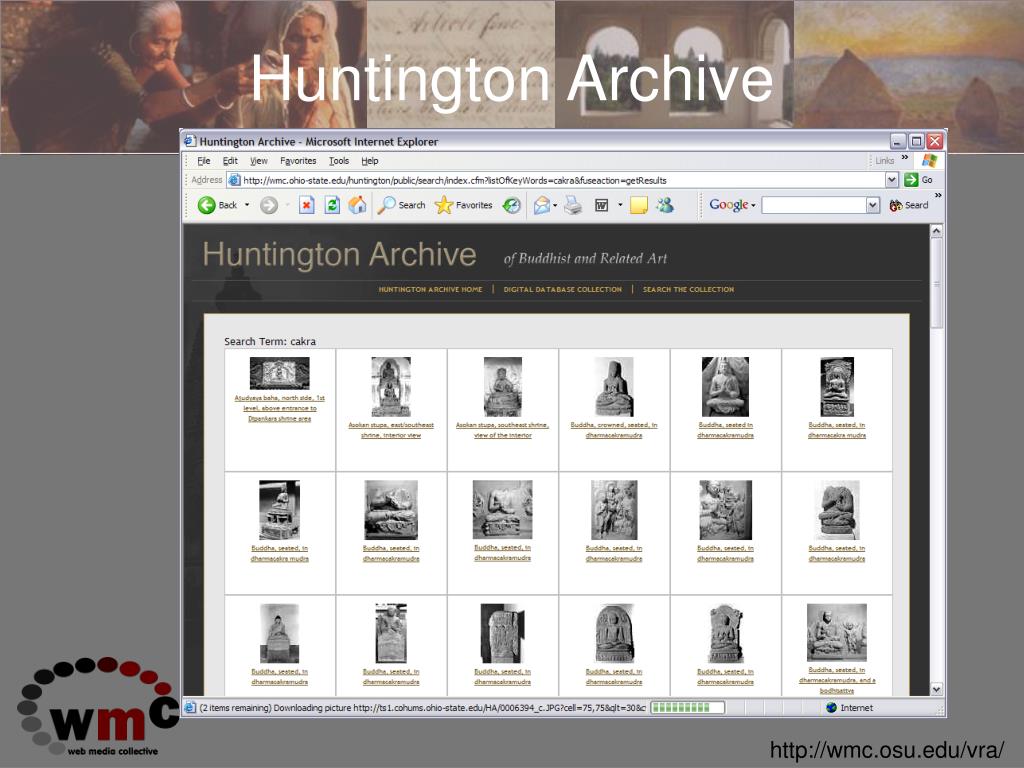Go to the Home page icon
Screen dimensions: 1024x768
[357, 205]
